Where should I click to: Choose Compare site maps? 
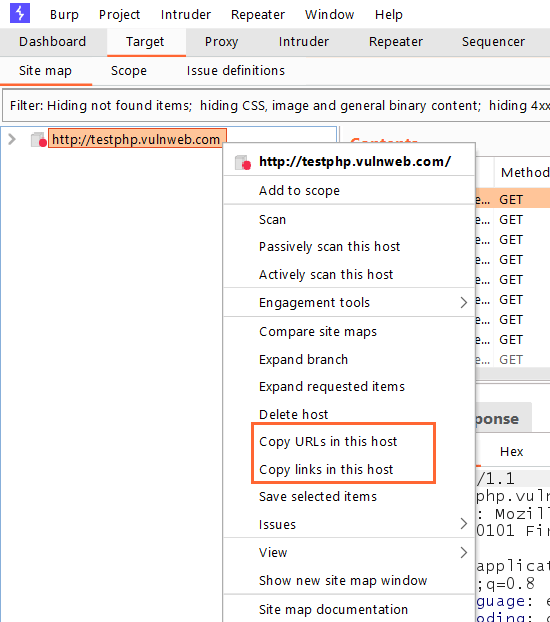[349, 332]
